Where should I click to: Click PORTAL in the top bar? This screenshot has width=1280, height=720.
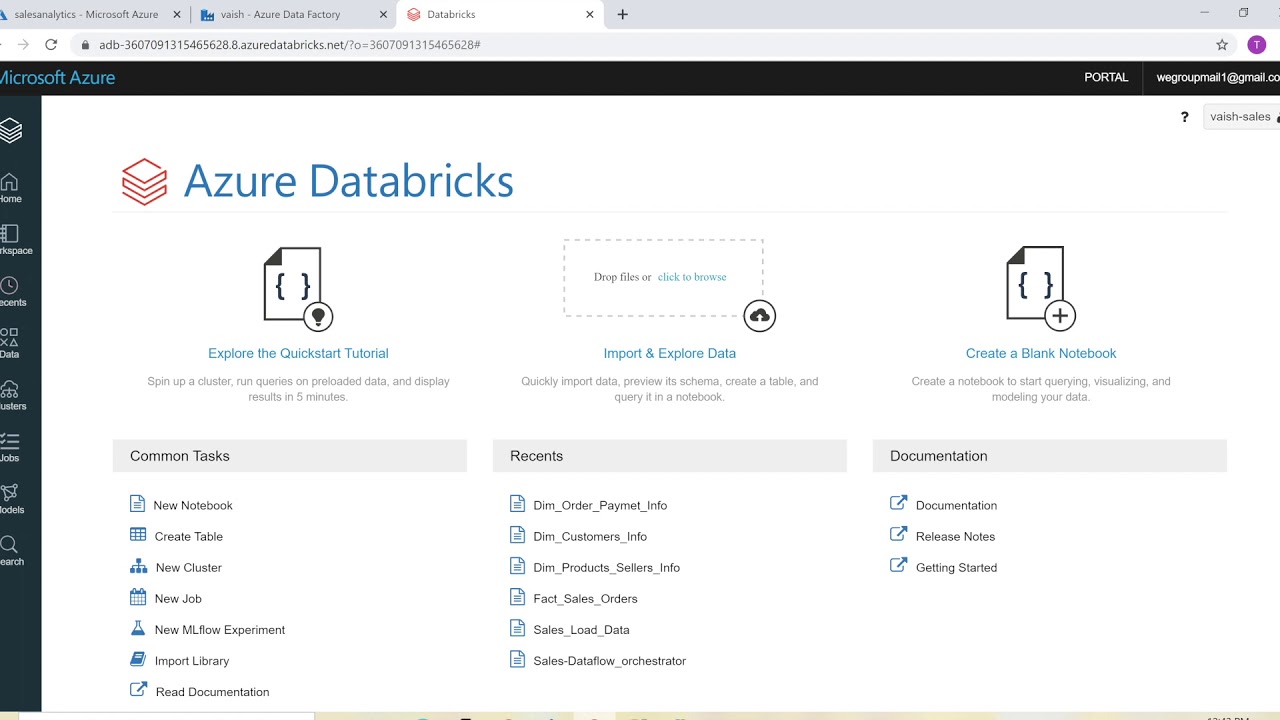coord(1106,77)
